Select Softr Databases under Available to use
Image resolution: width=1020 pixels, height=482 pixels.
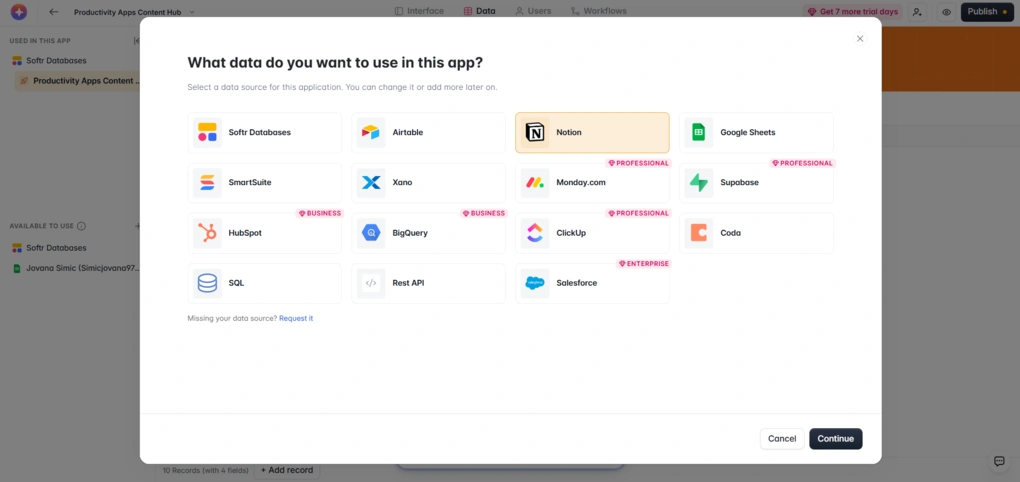[49, 248]
